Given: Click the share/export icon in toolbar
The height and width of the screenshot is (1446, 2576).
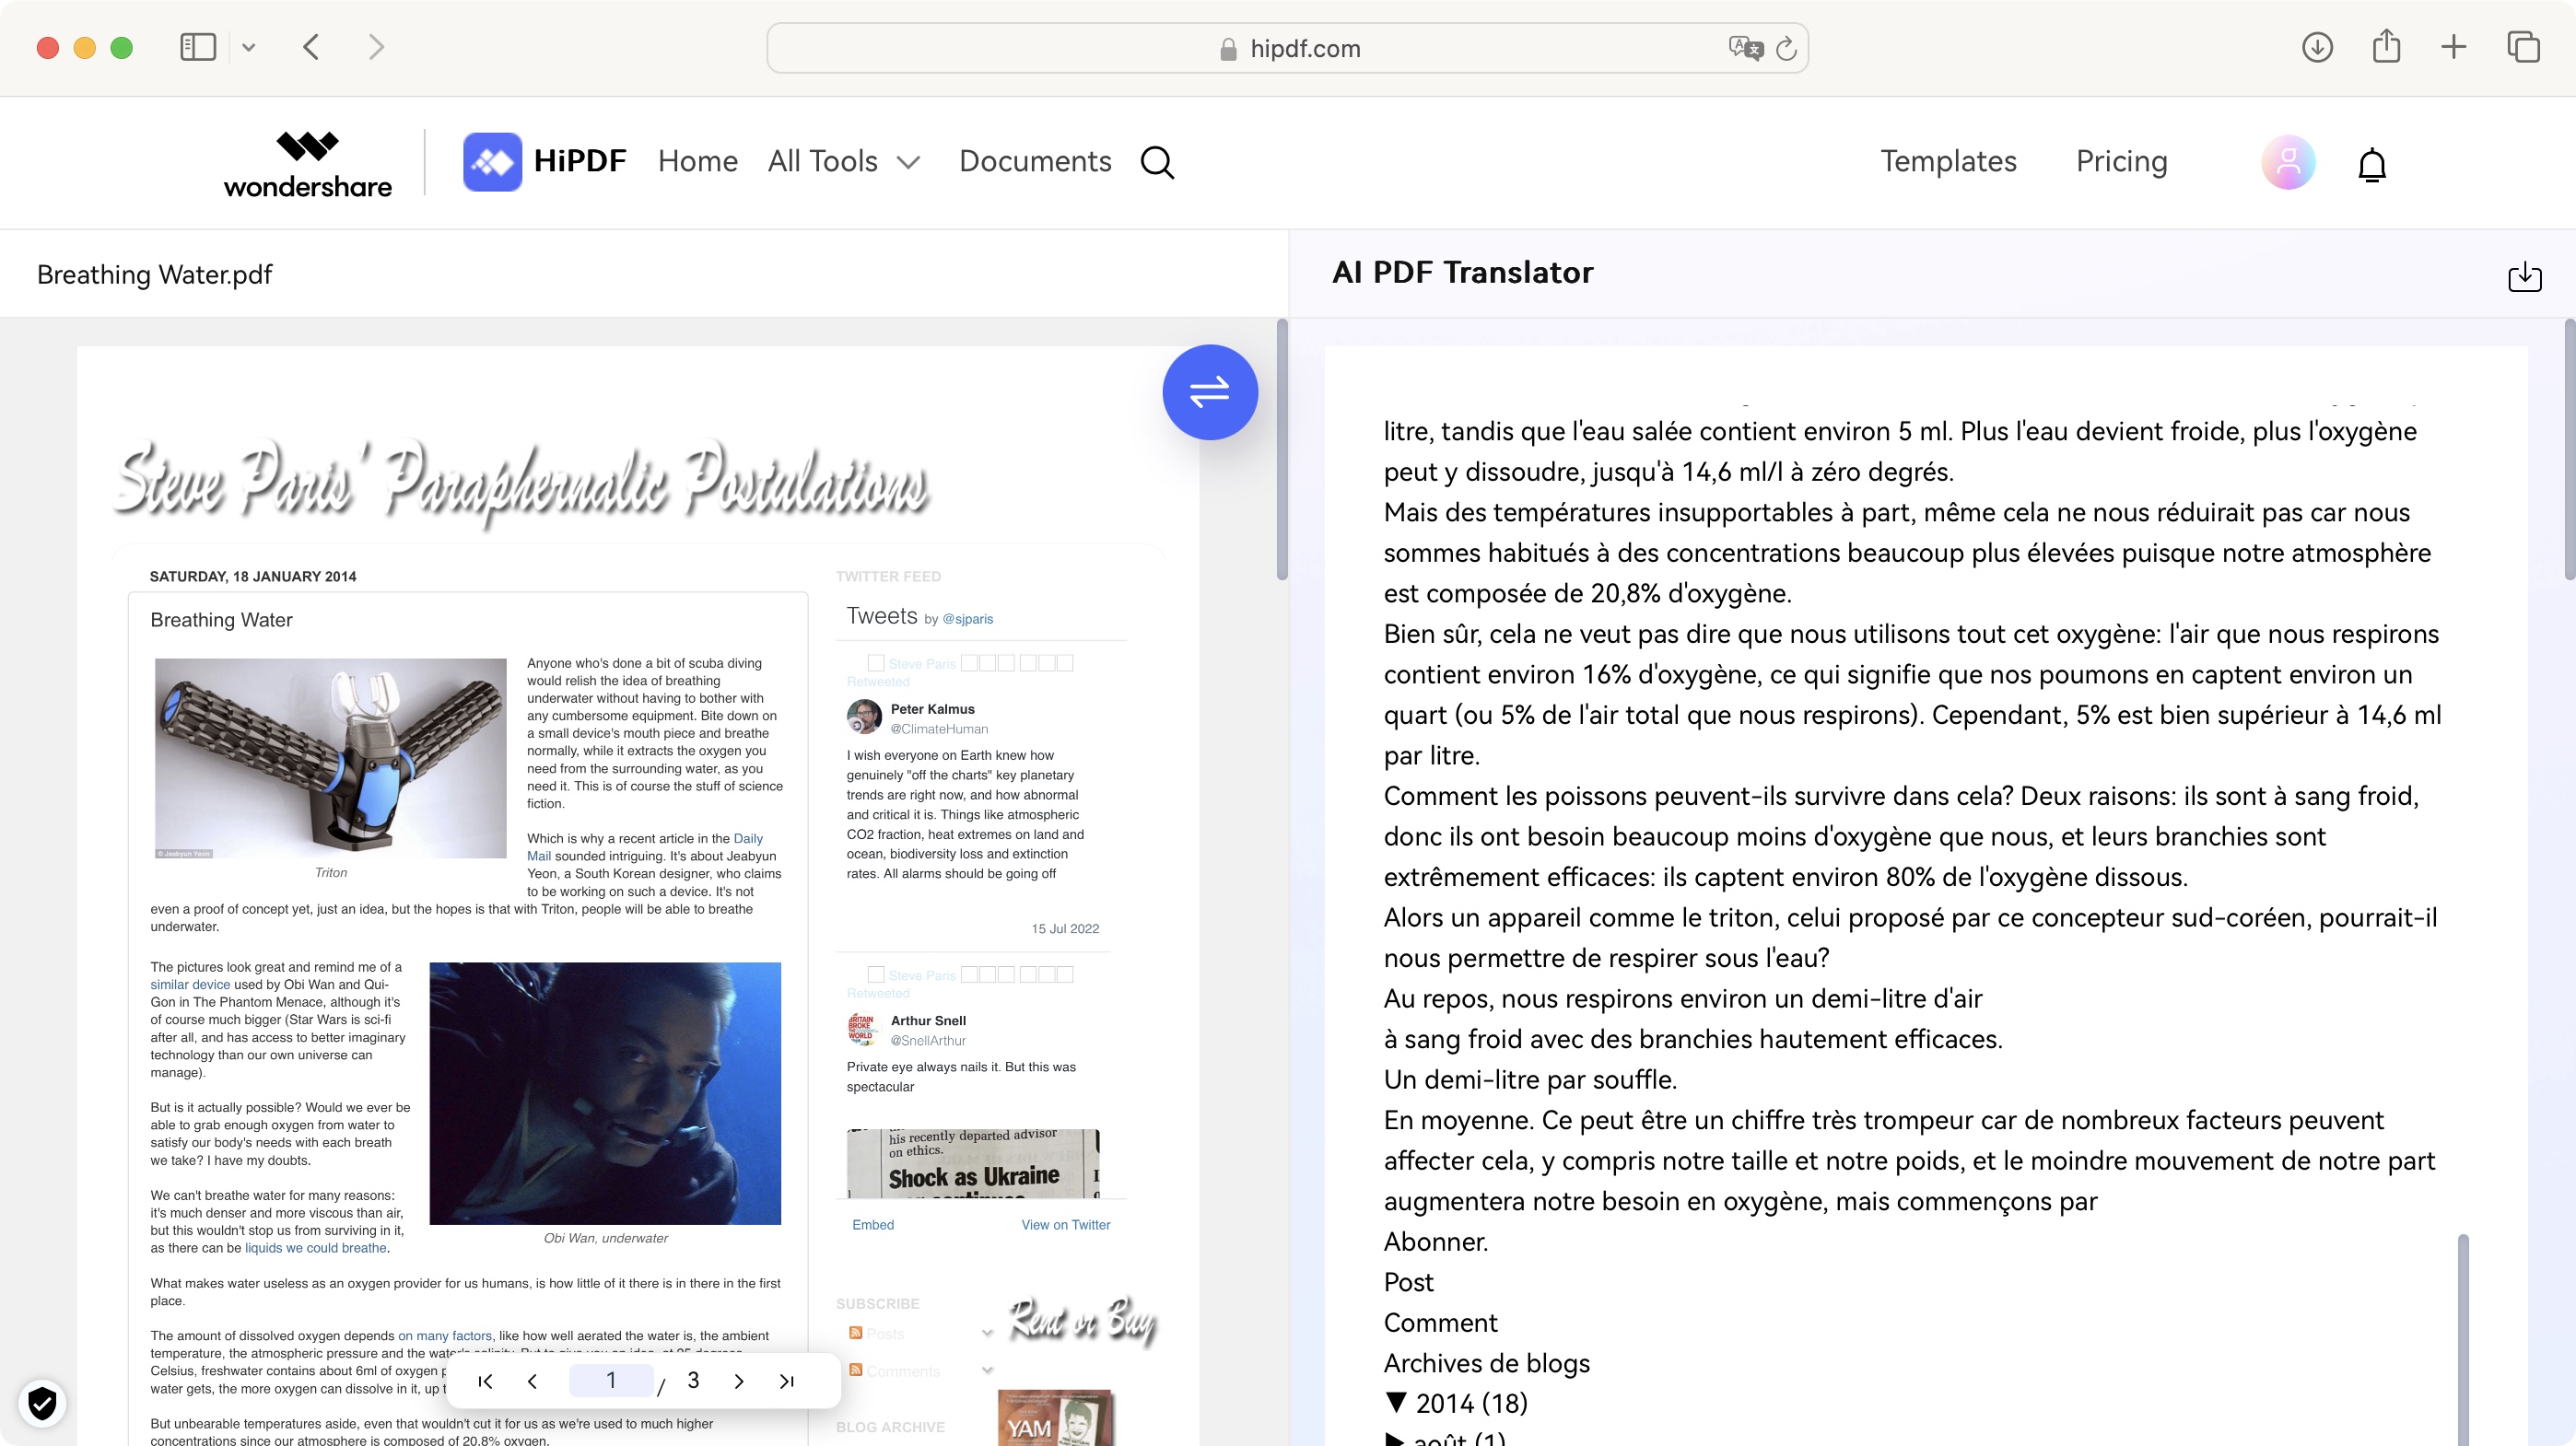Looking at the screenshot, I should 2385,48.
